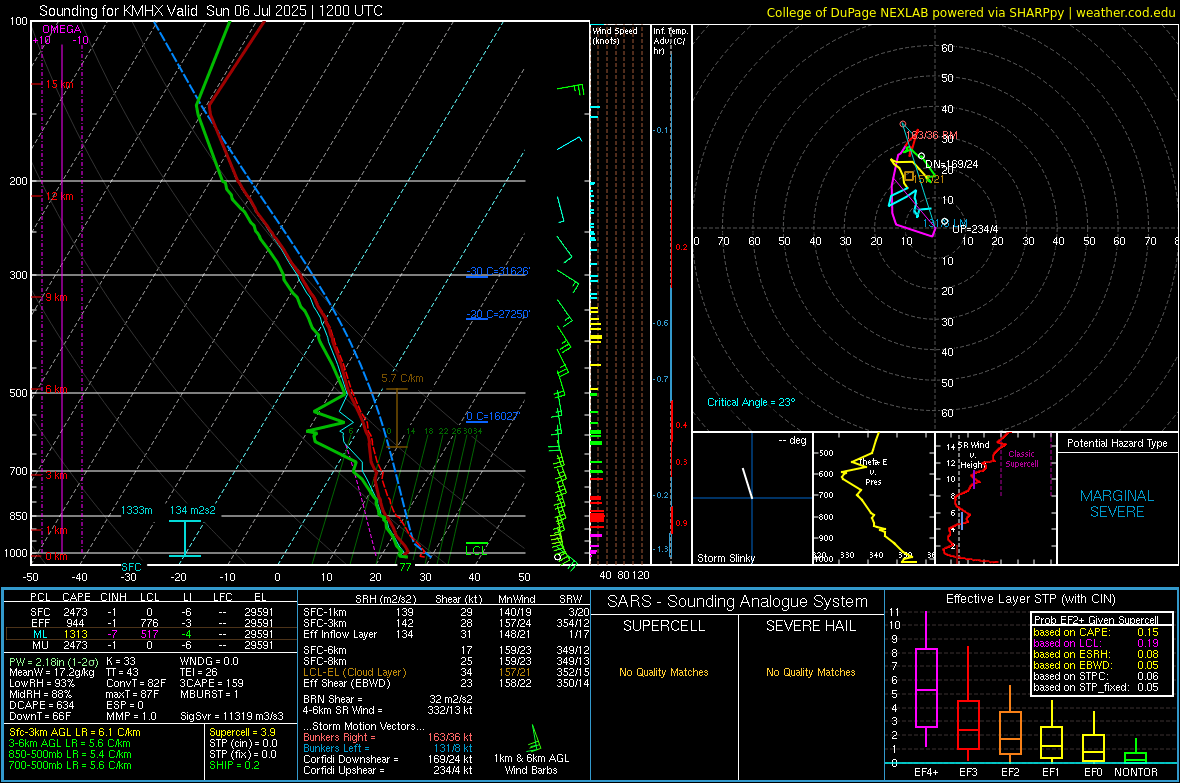Click 'based on LCL: 0.19' legend entry
The width and height of the screenshot is (1180, 783).
[1096, 643]
